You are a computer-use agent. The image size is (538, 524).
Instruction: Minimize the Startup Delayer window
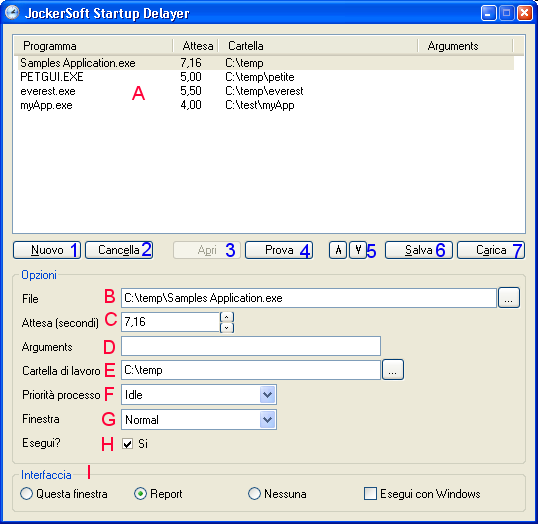pos(488,13)
